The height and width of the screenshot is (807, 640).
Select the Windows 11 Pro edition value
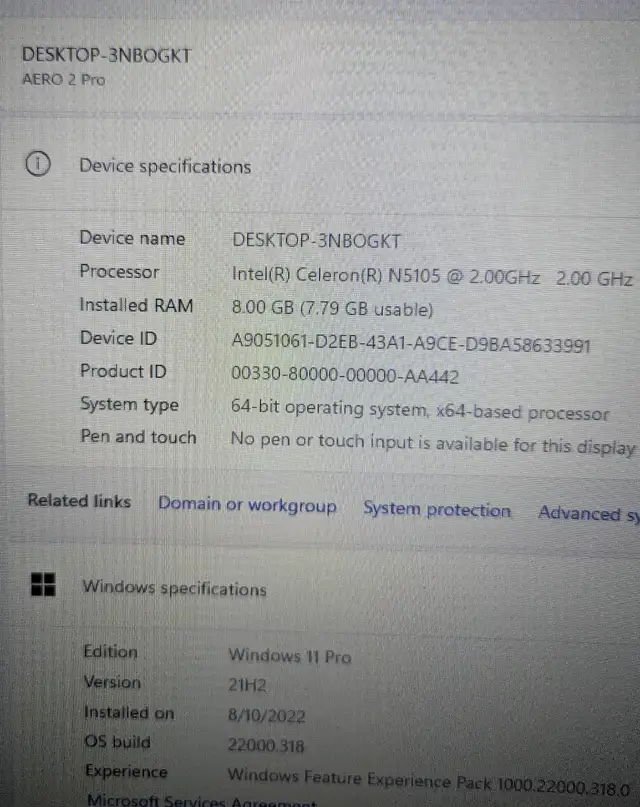pos(290,656)
